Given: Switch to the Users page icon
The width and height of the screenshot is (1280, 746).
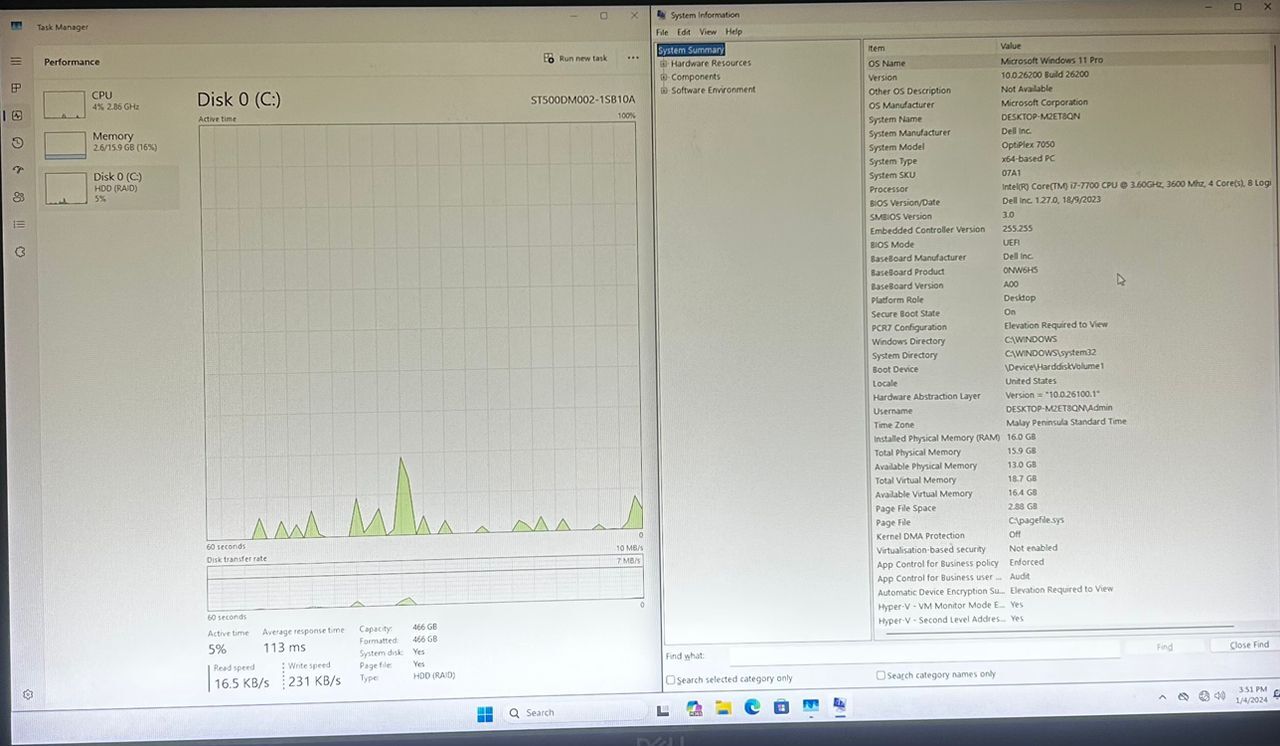Looking at the screenshot, I should [18, 197].
